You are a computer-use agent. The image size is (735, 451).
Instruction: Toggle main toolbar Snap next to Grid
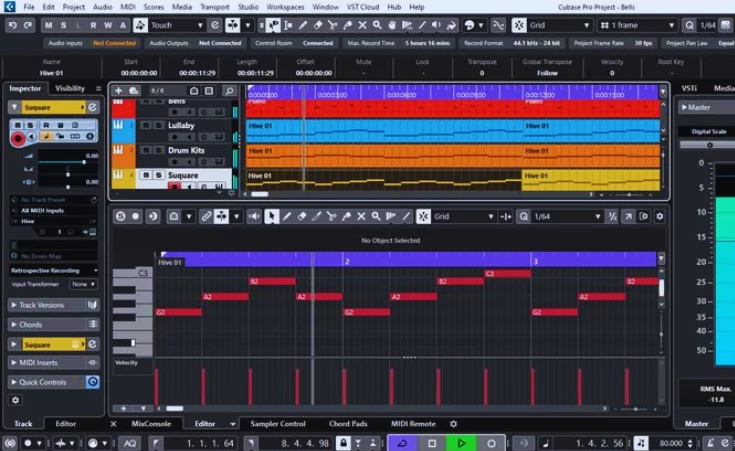[x=519, y=25]
